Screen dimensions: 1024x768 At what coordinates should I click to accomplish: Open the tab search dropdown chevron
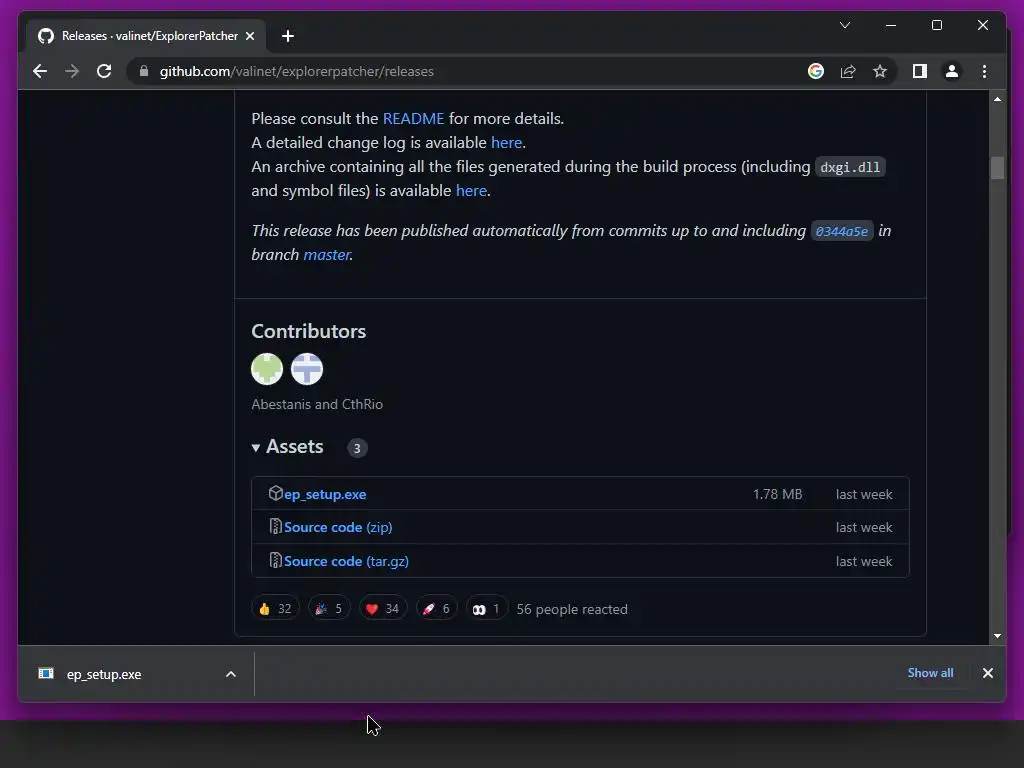click(844, 25)
